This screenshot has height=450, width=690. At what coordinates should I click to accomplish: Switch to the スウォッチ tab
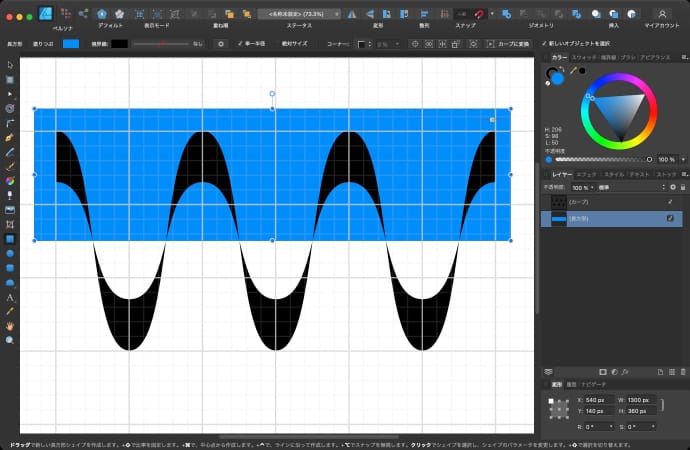point(583,58)
